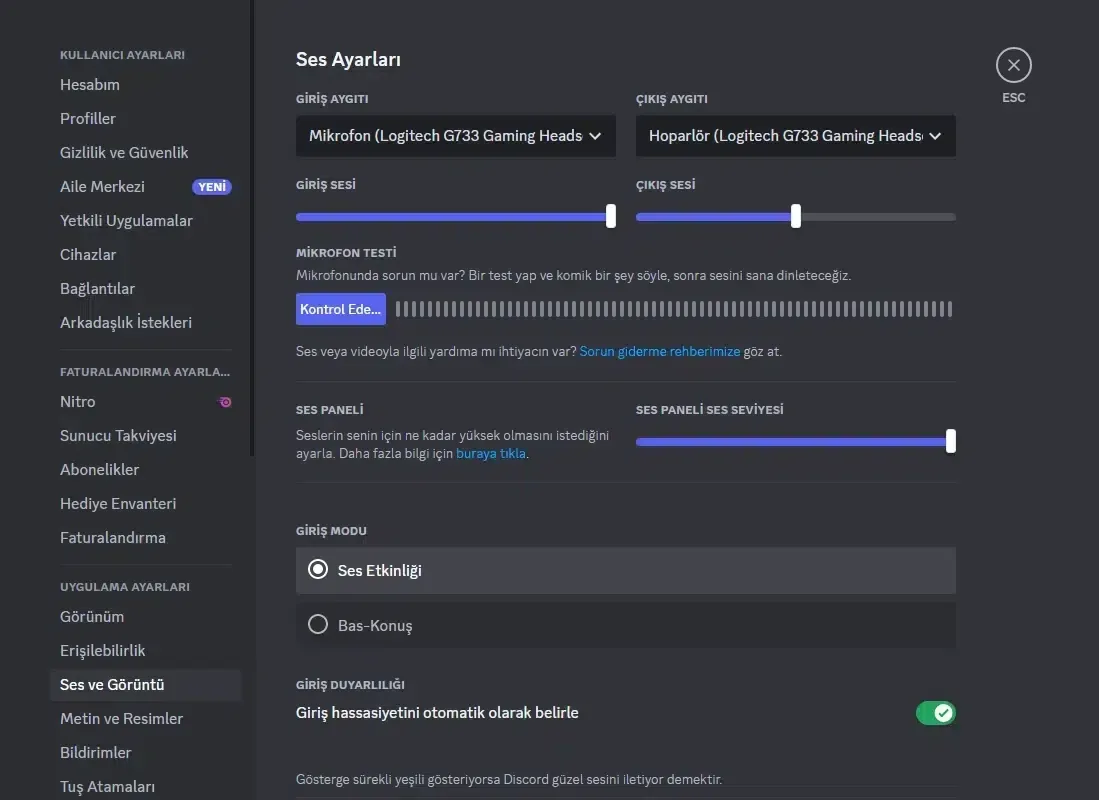Adjust the Çıkış Sesi output volume slider
The height and width of the screenshot is (800, 1099).
[x=796, y=217]
